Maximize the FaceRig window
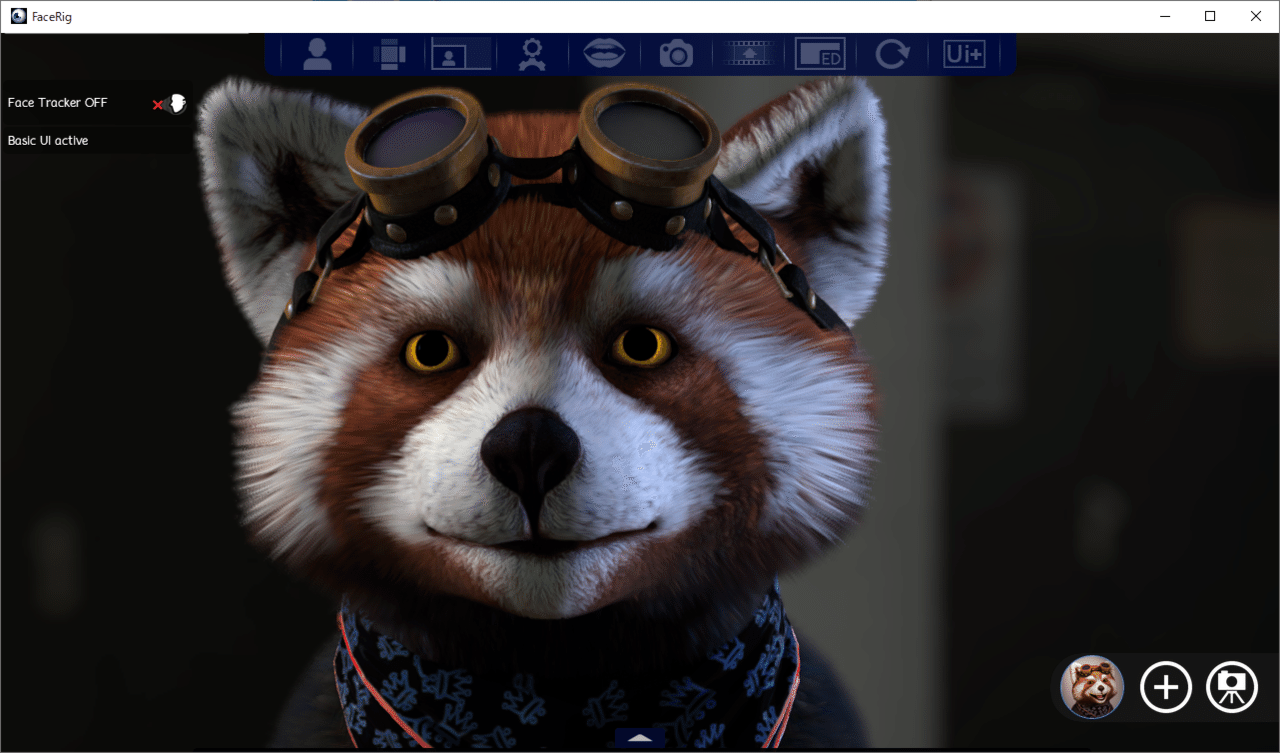Viewport: 1280px width, 753px height. pos(1210,16)
